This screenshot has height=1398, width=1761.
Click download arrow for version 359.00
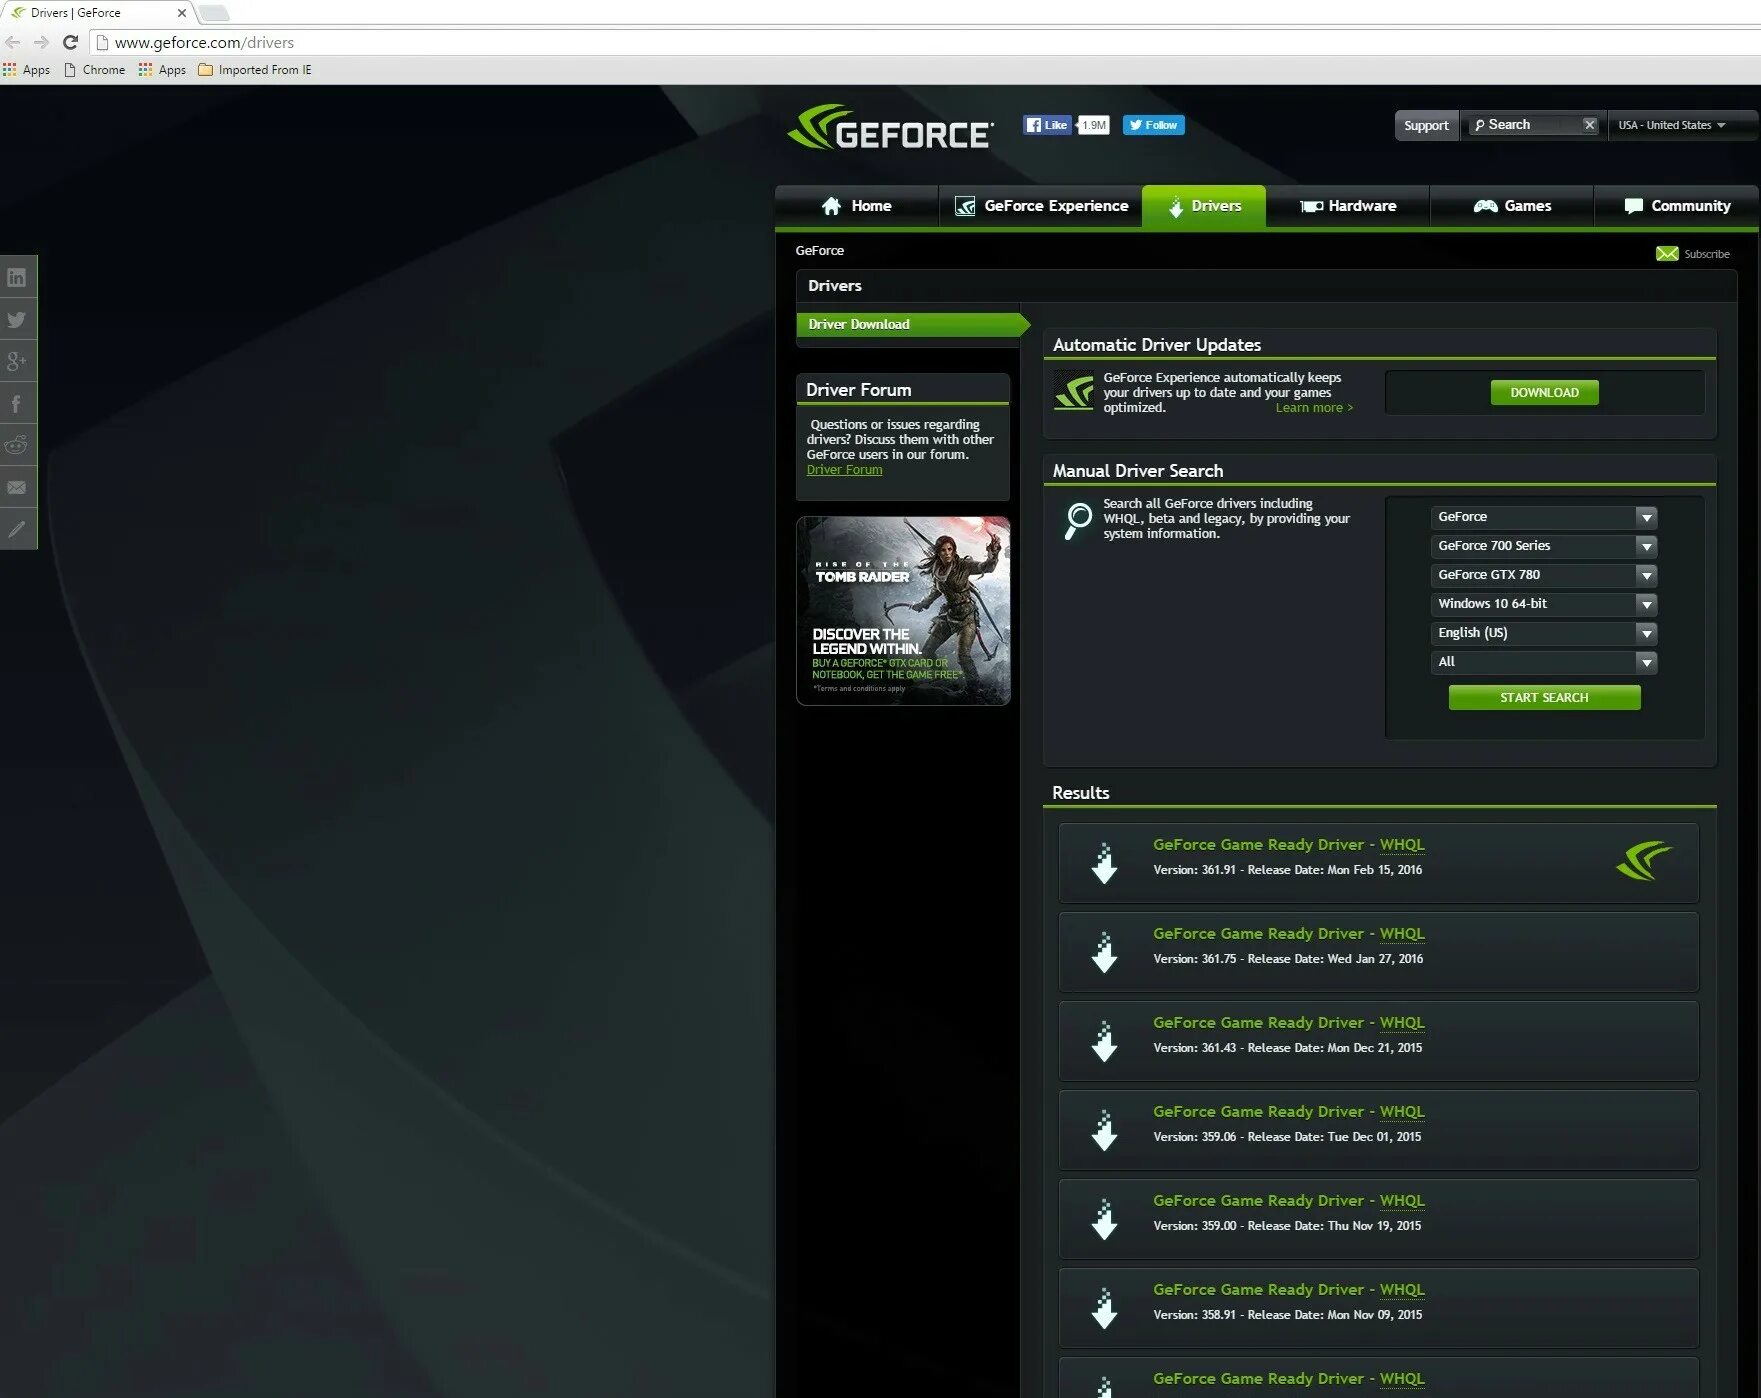pyautogui.click(x=1104, y=1218)
